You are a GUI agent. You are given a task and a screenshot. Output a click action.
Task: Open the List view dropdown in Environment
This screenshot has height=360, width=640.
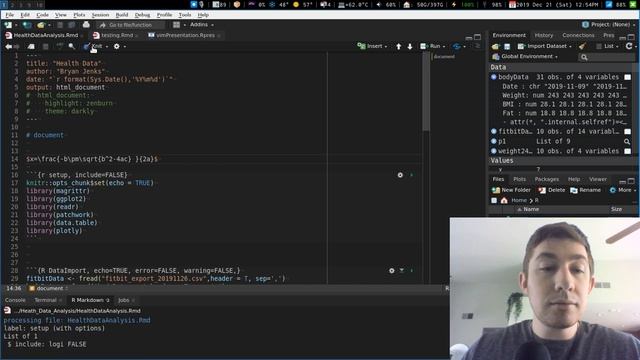click(x=607, y=47)
